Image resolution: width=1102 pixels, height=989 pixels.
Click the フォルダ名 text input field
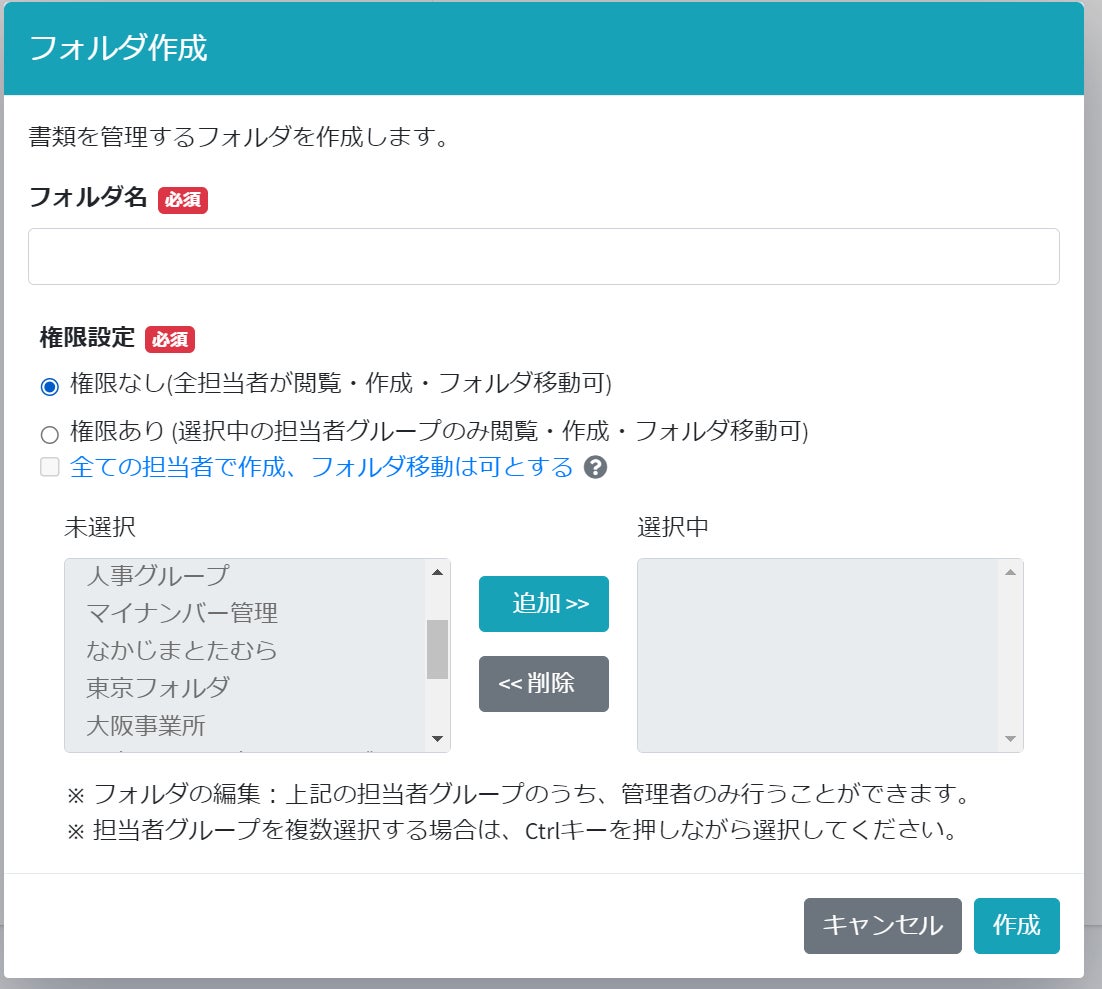click(x=543, y=256)
